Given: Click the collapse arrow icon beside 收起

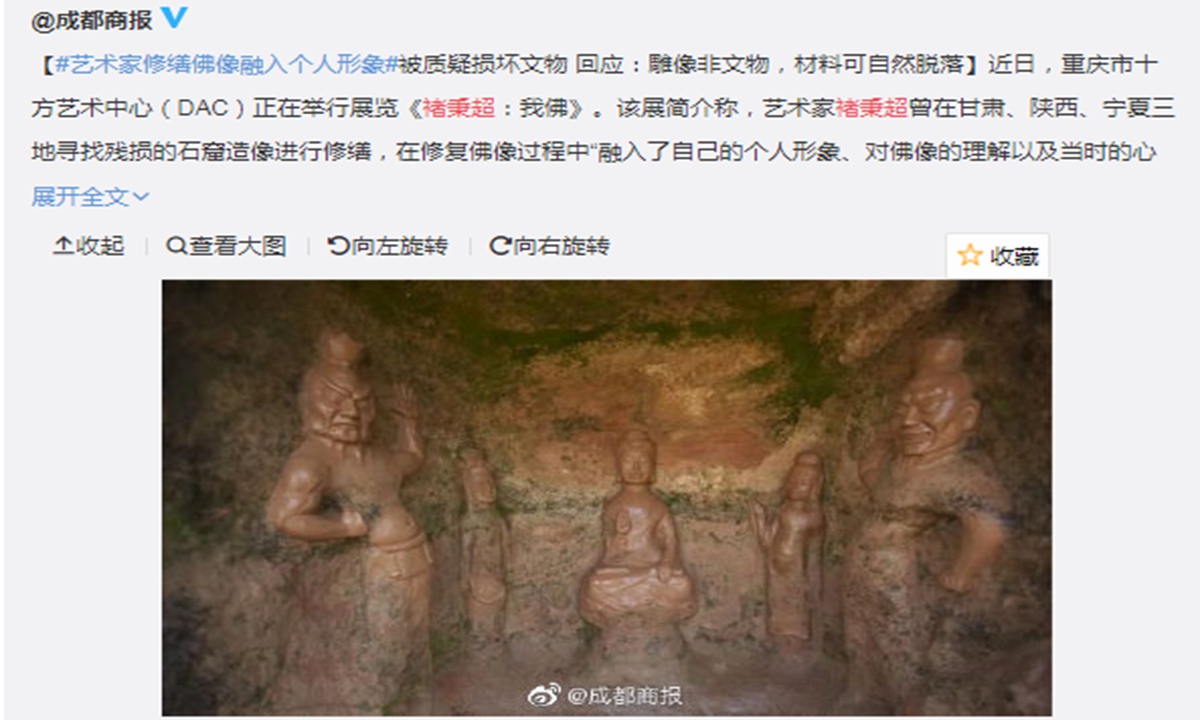Looking at the screenshot, I should pyautogui.click(x=63, y=246).
